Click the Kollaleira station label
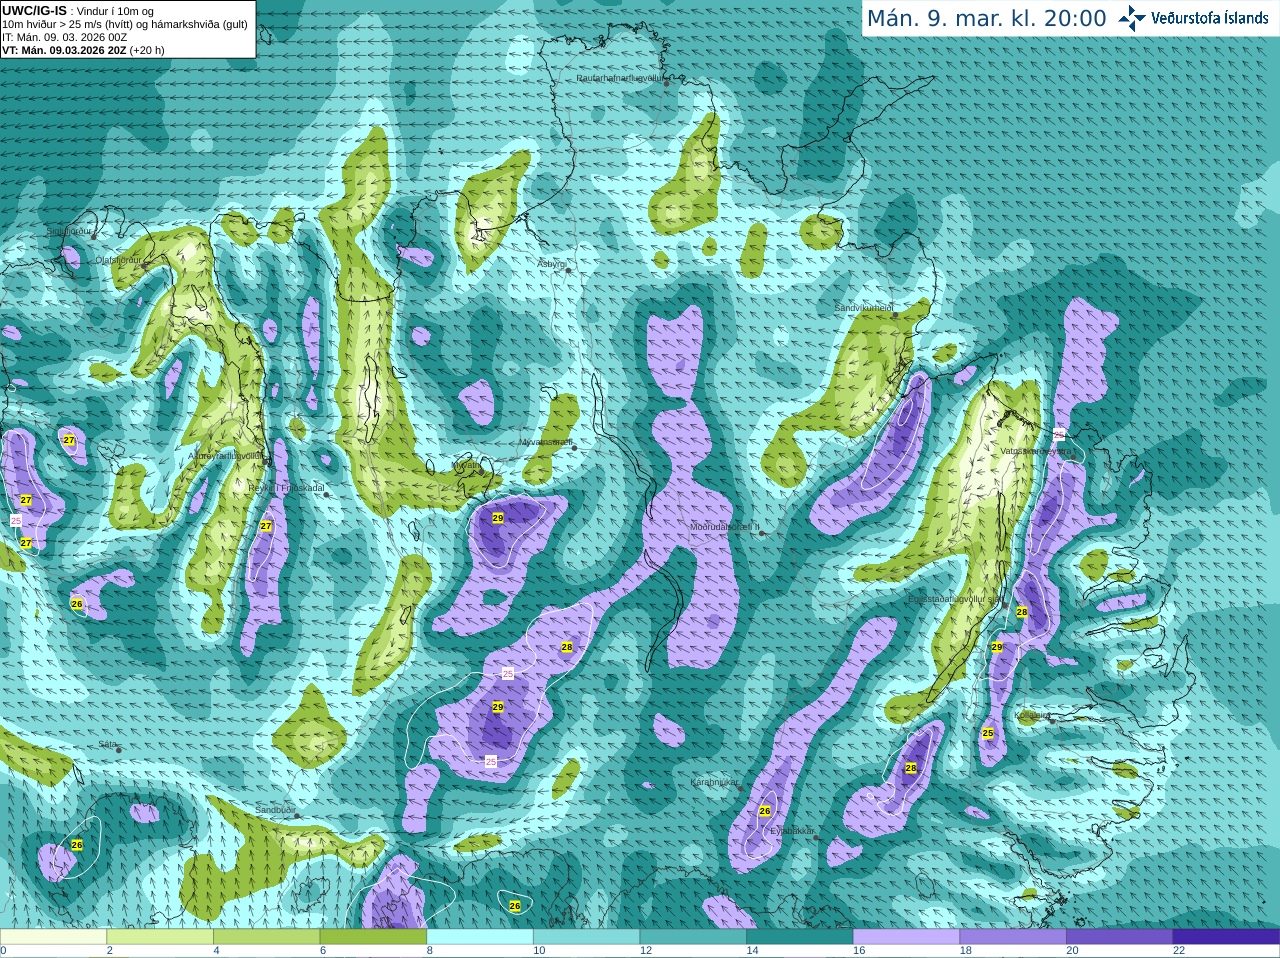The image size is (1280, 958). click(x=1032, y=715)
